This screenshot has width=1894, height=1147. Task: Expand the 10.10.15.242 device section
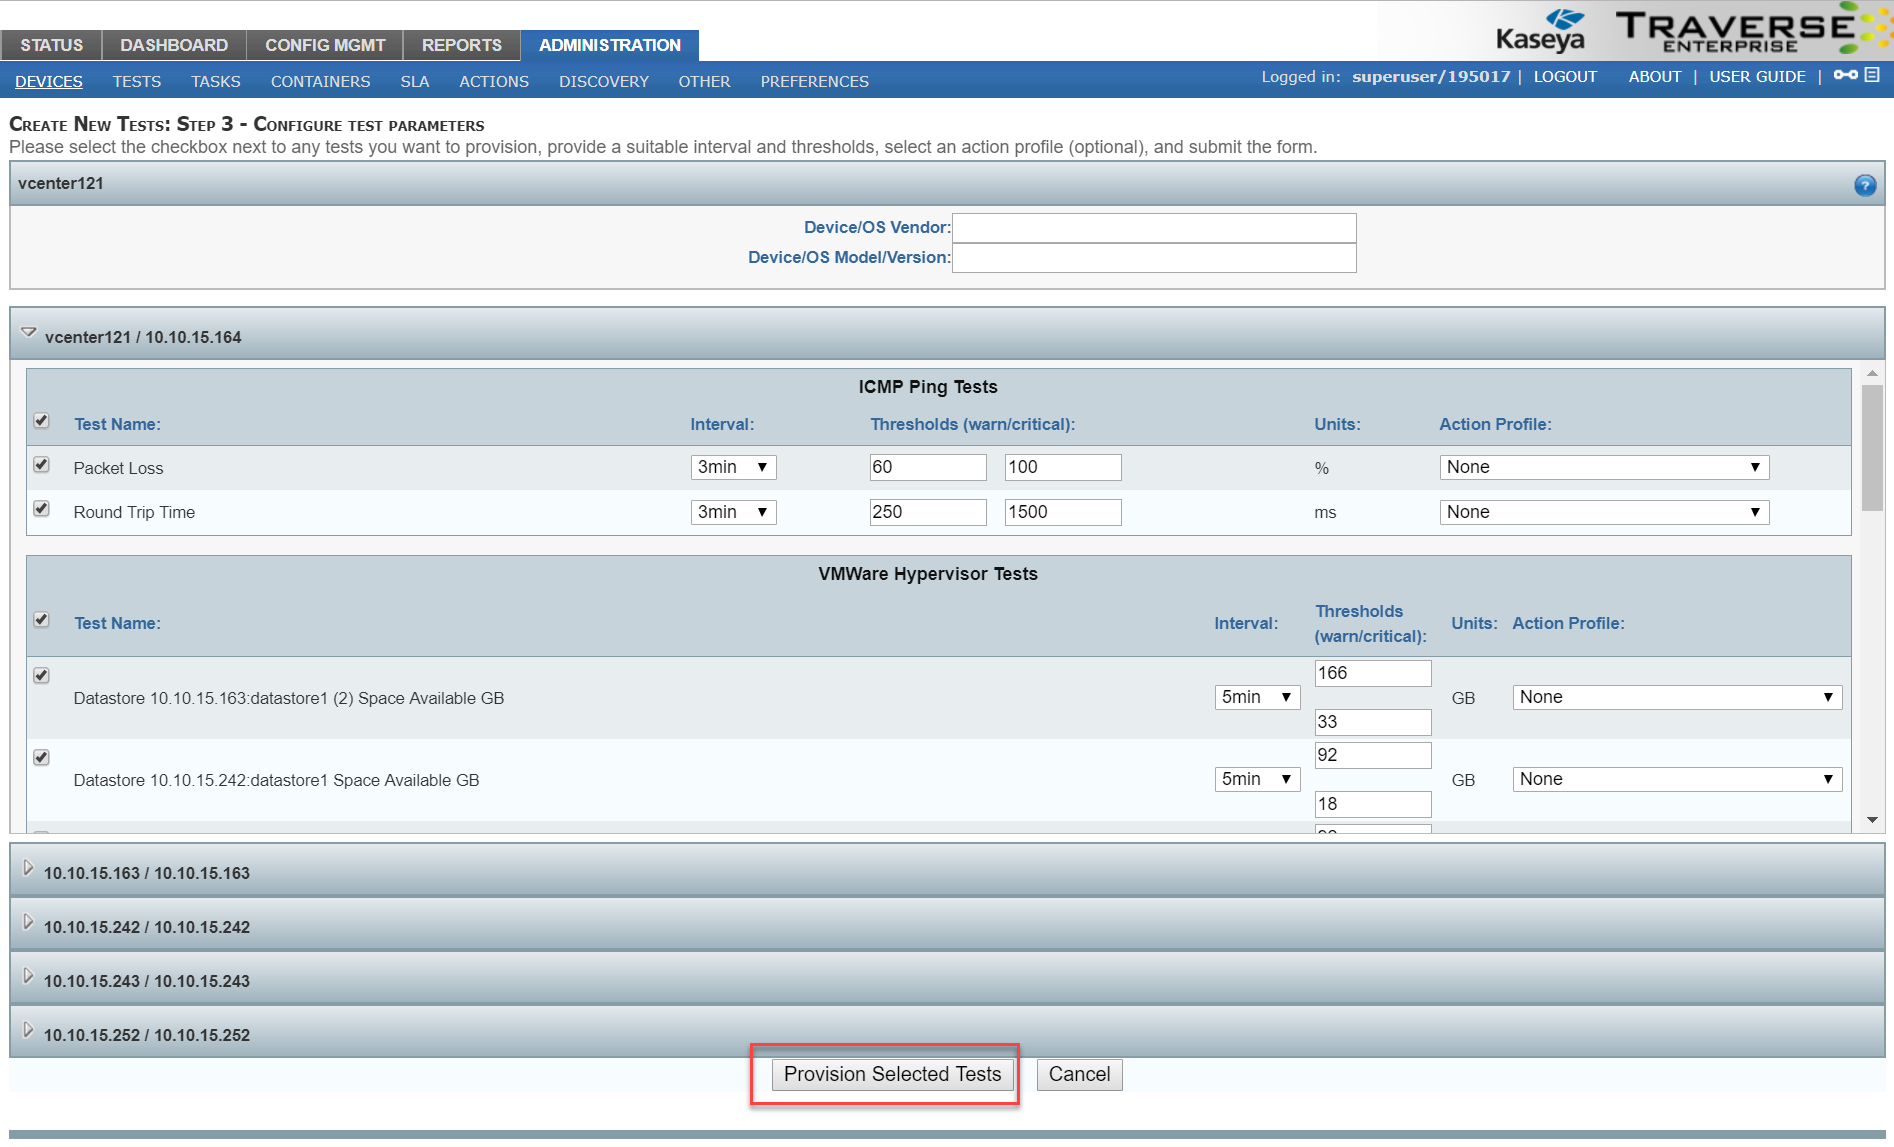click(x=28, y=922)
